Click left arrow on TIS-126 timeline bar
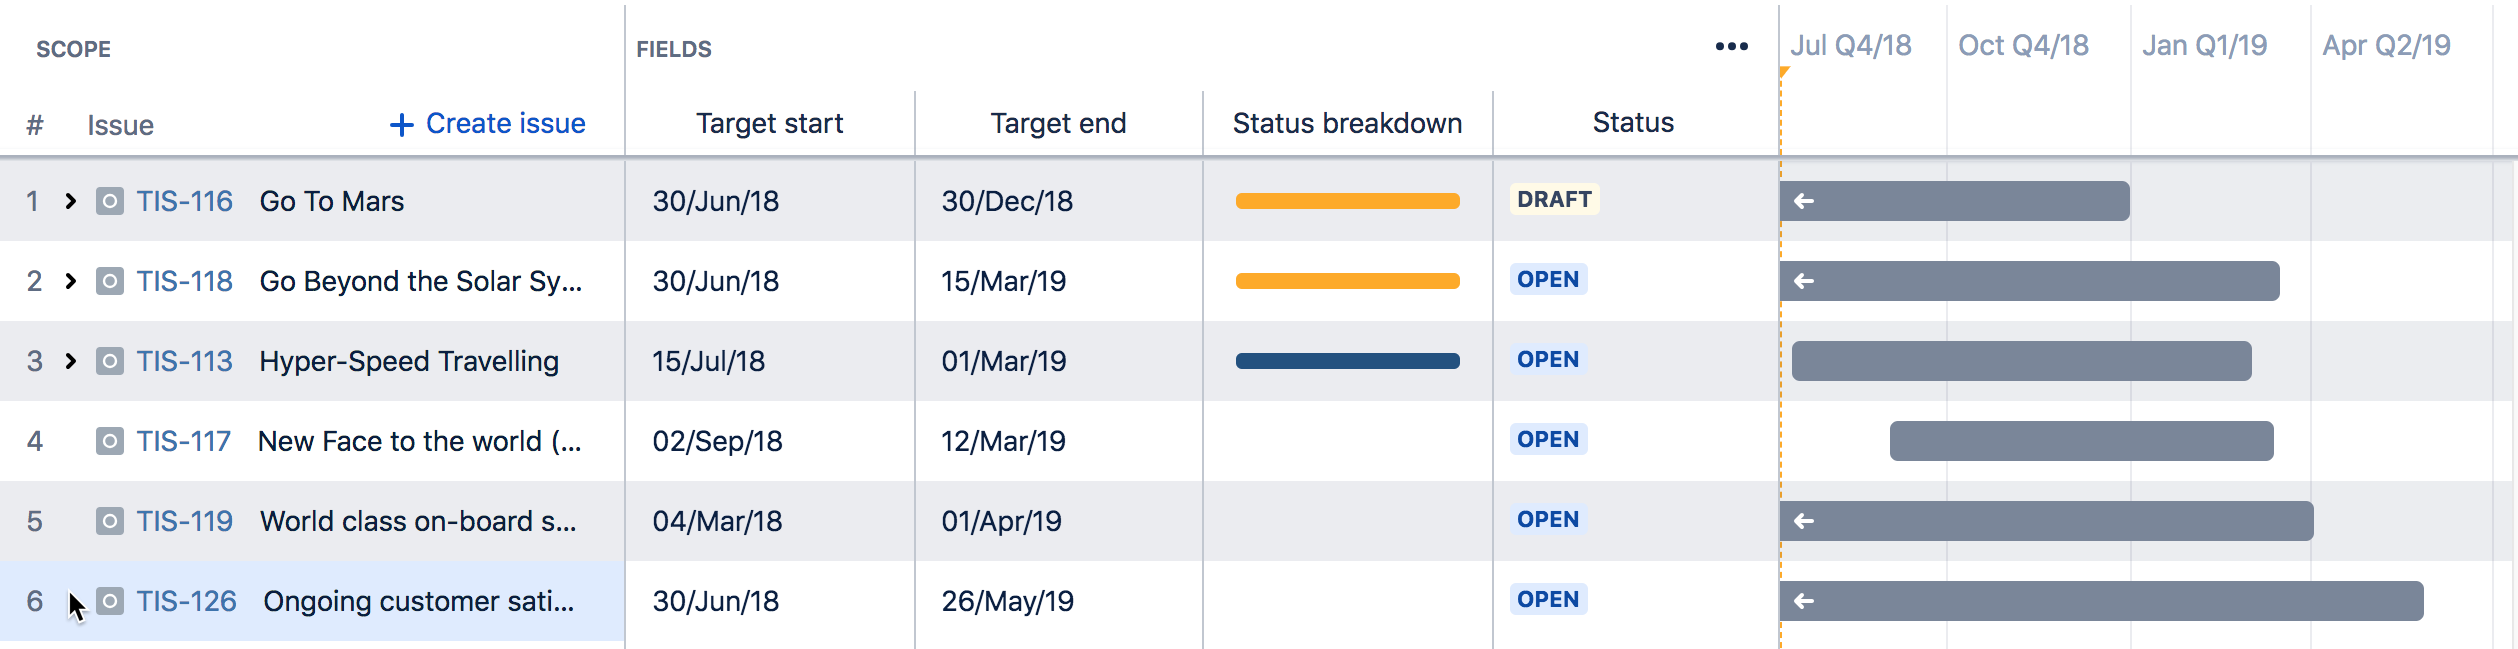This screenshot has height=649, width=2518. pos(1803,601)
